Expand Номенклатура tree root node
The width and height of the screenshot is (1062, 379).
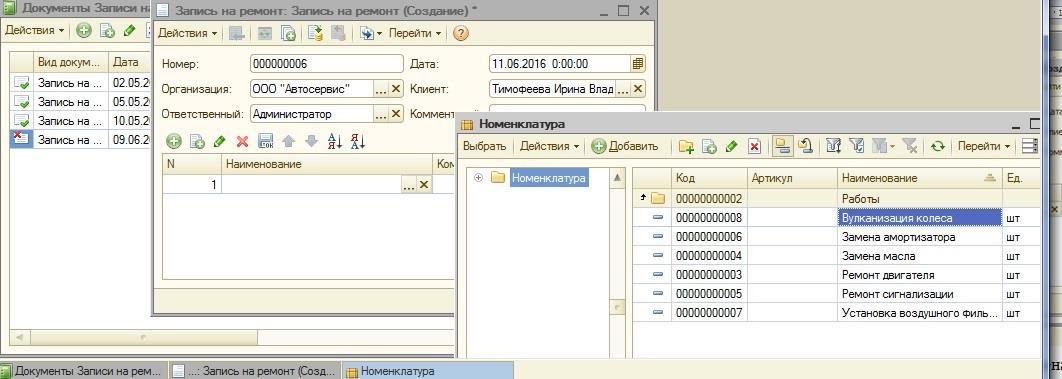pyautogui.click(x=479, y=178)
